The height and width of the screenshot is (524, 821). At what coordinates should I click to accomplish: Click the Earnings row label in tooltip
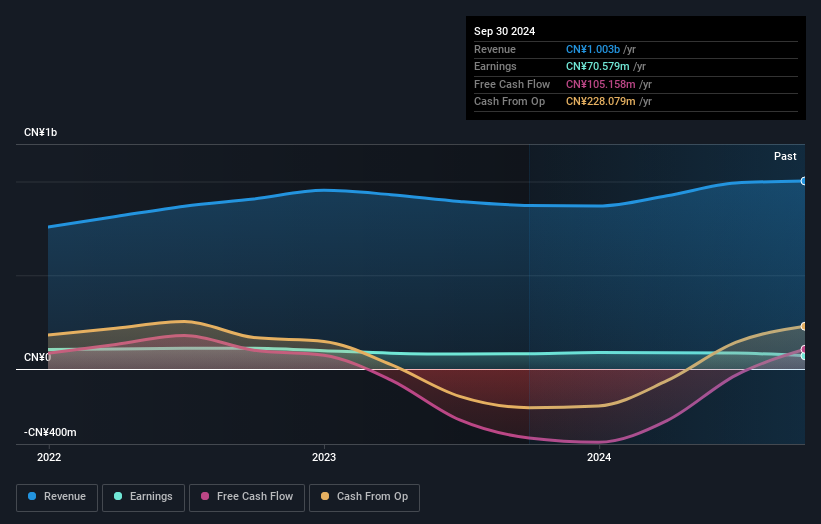495,66
